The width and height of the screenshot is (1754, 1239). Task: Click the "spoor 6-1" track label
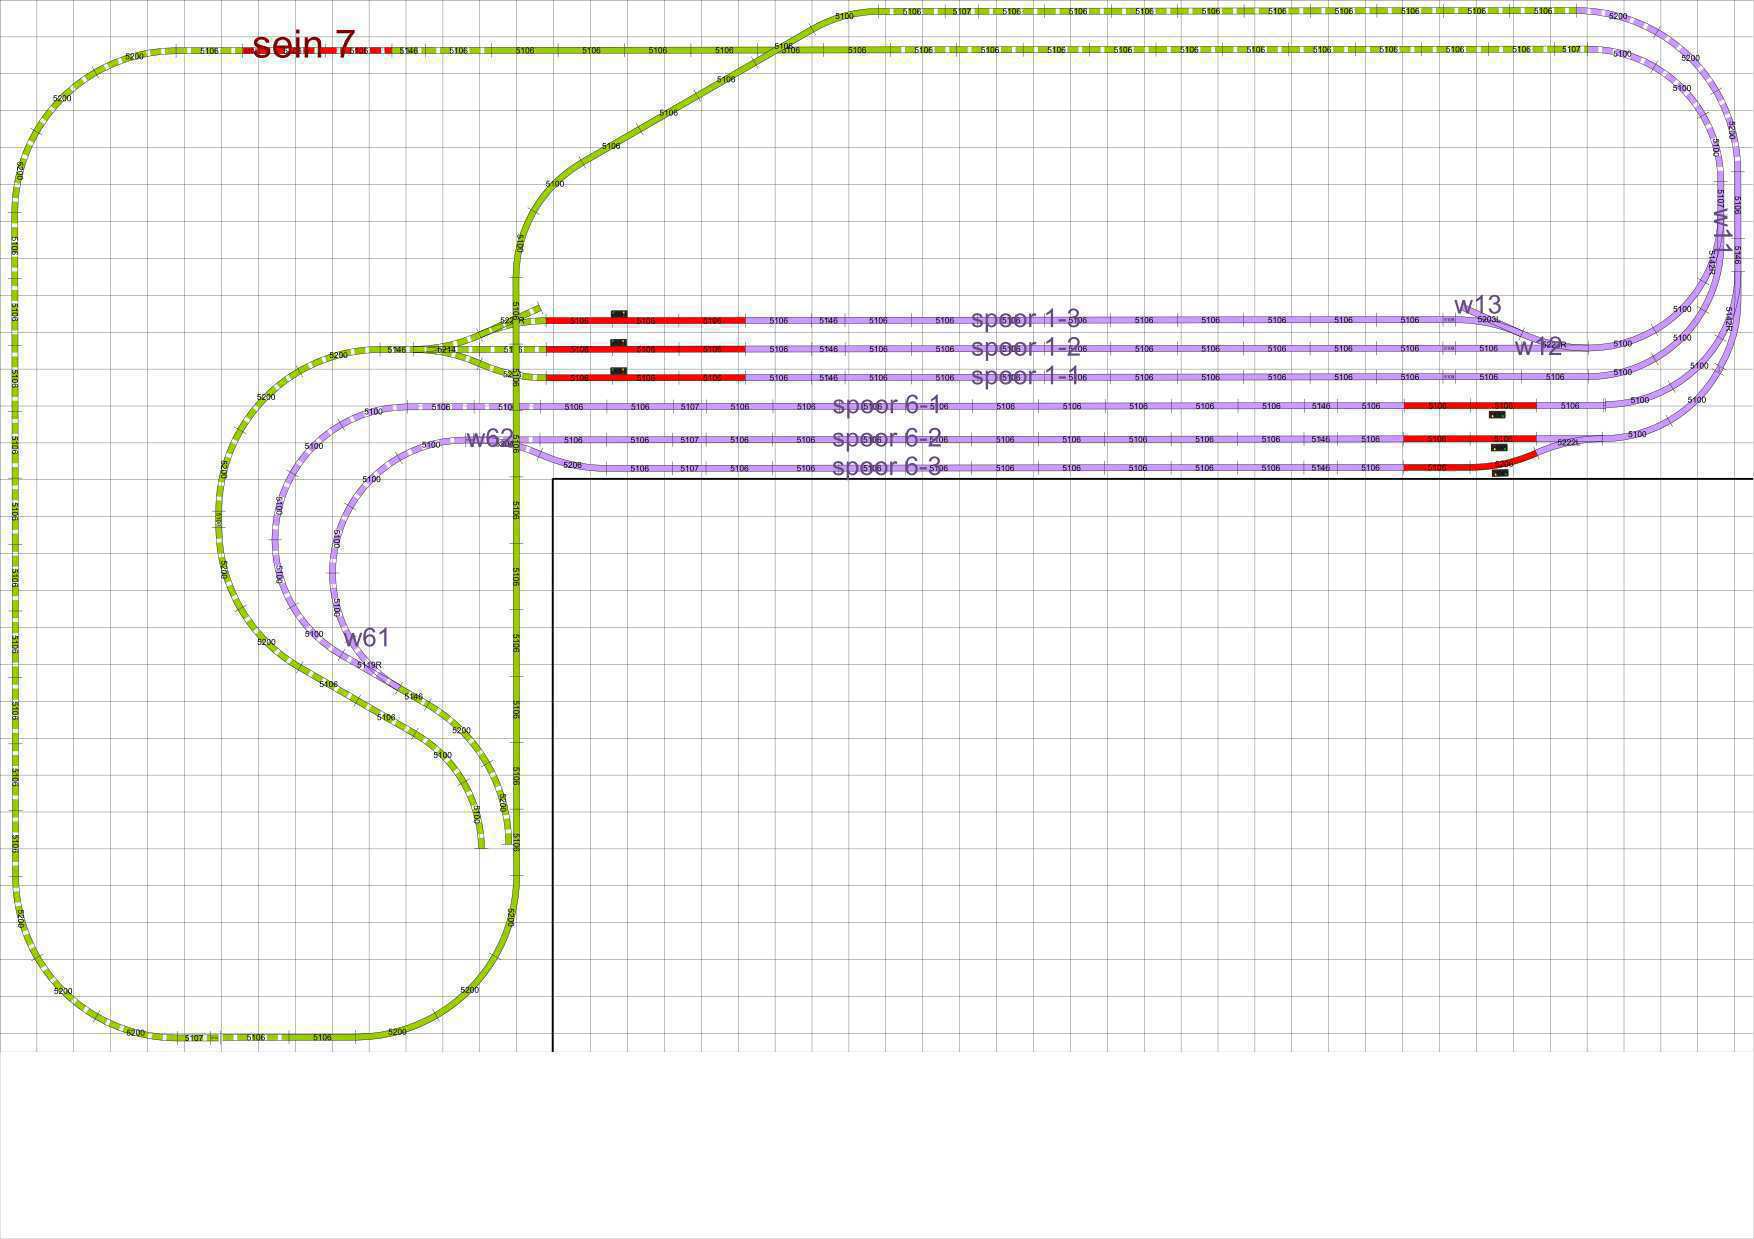(x=887, y=406)
